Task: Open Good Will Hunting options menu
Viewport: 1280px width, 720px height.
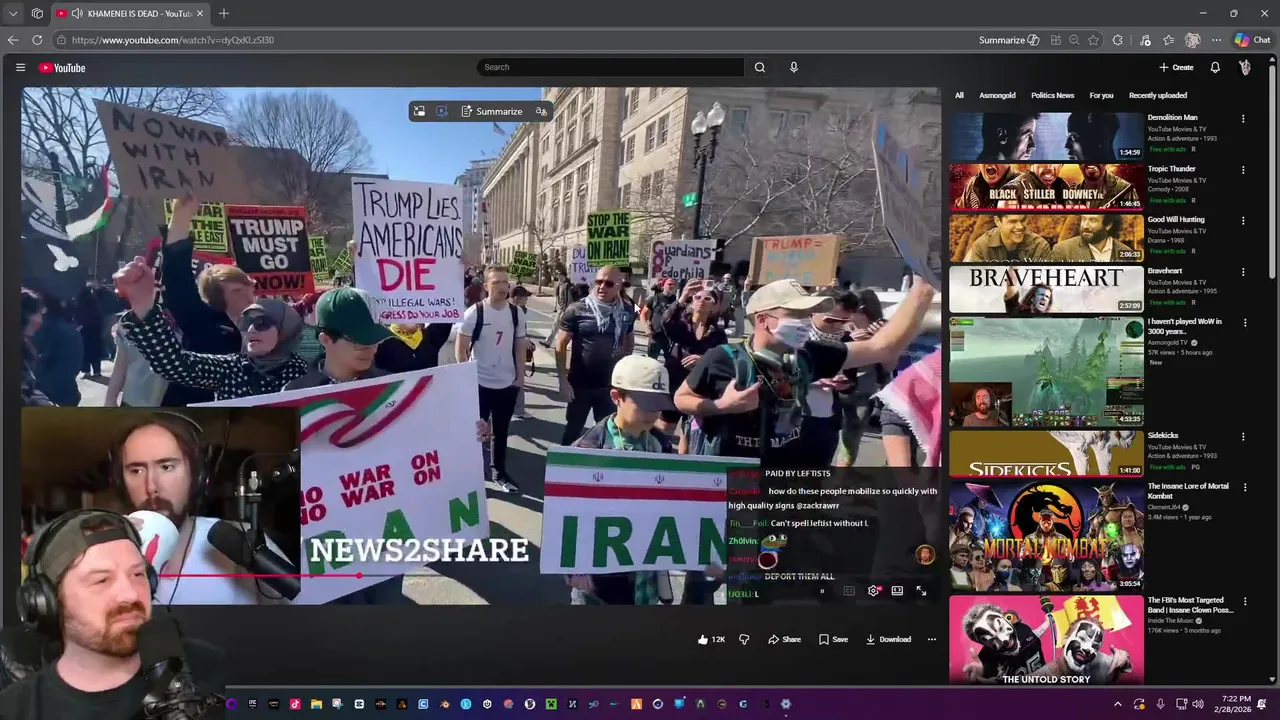Action: (x=1244, y=220)
